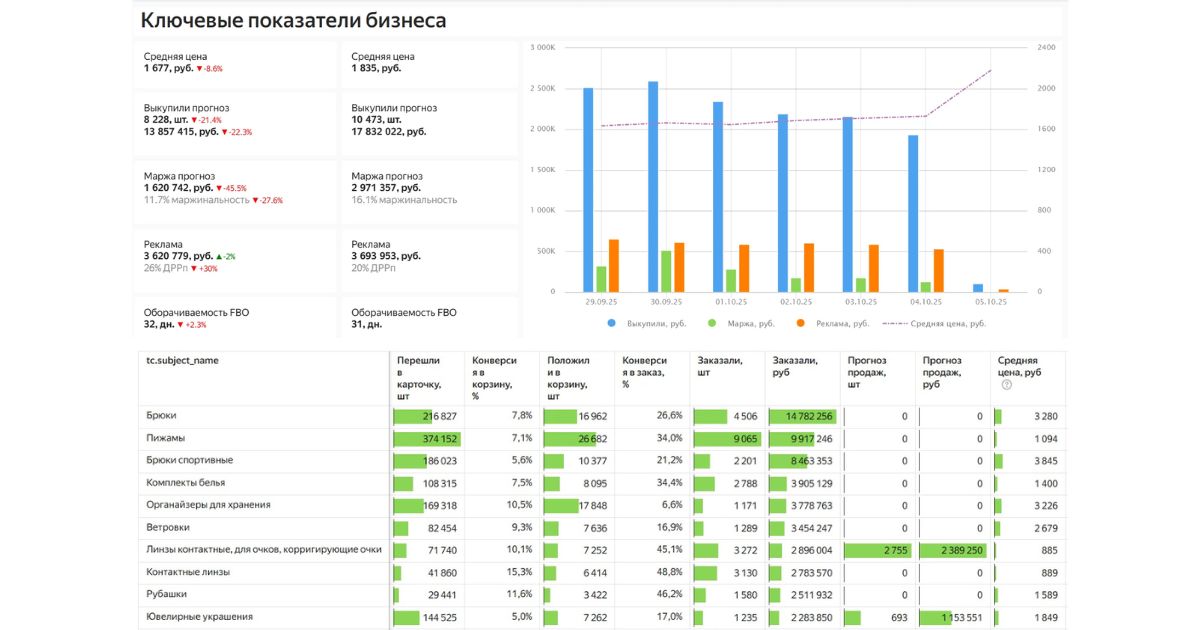Click the blue bar for 30.09.25
1200x630 pixels.
[x=653, y=186]
